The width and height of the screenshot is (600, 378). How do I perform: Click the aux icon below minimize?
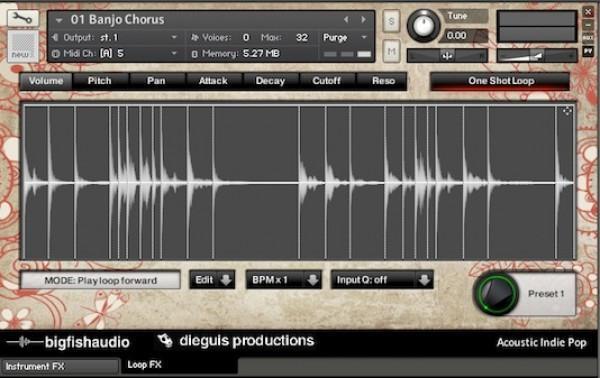pos(588,38)
